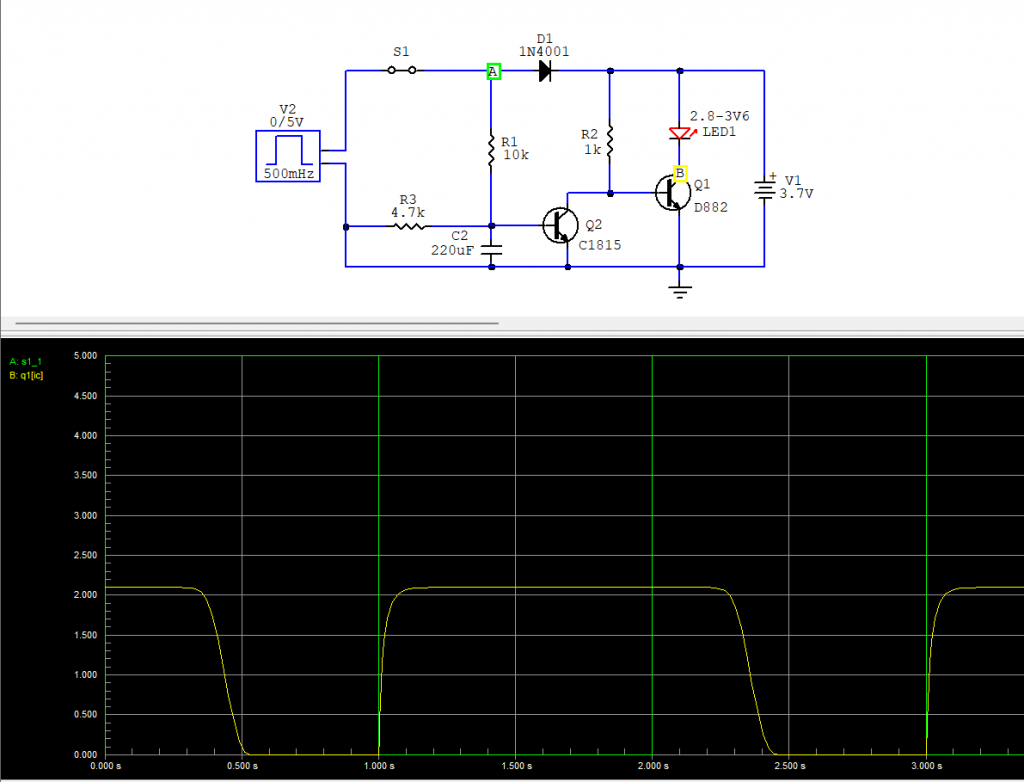The height and width of the screenshot is (782, 1024).
Task: Click the S1 switch name label
Action: (401, 52)
